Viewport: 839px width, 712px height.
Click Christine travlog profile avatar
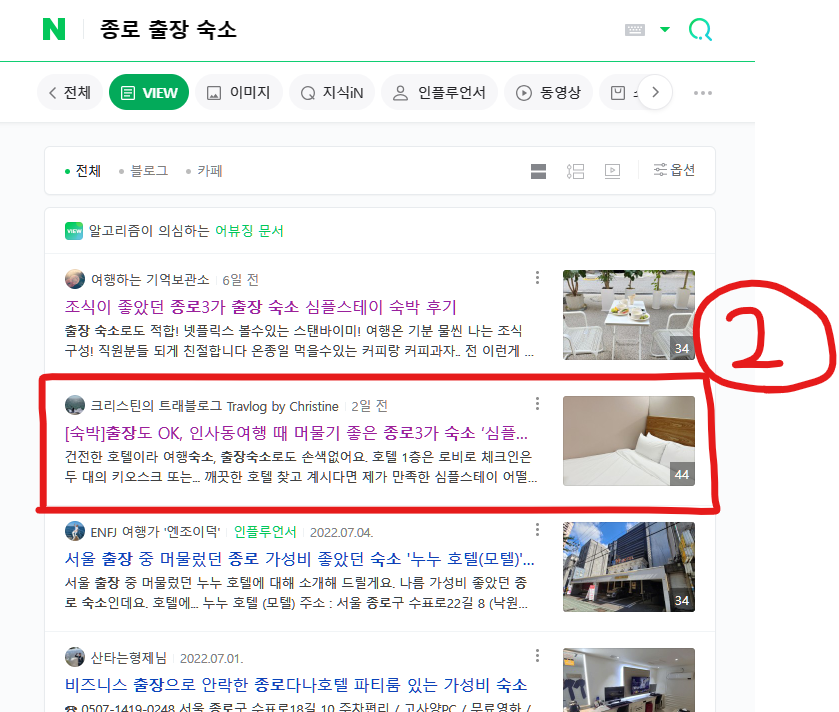point(75,405)
